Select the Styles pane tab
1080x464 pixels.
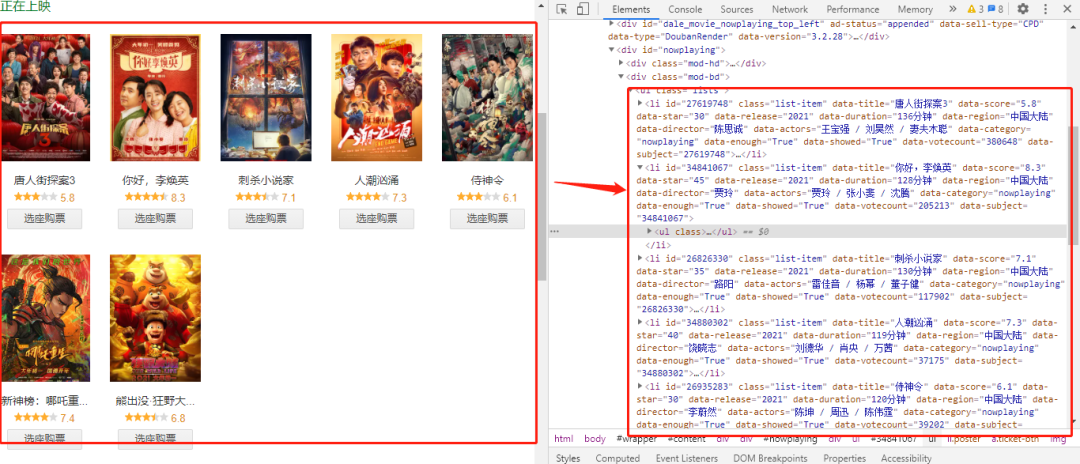568,458
